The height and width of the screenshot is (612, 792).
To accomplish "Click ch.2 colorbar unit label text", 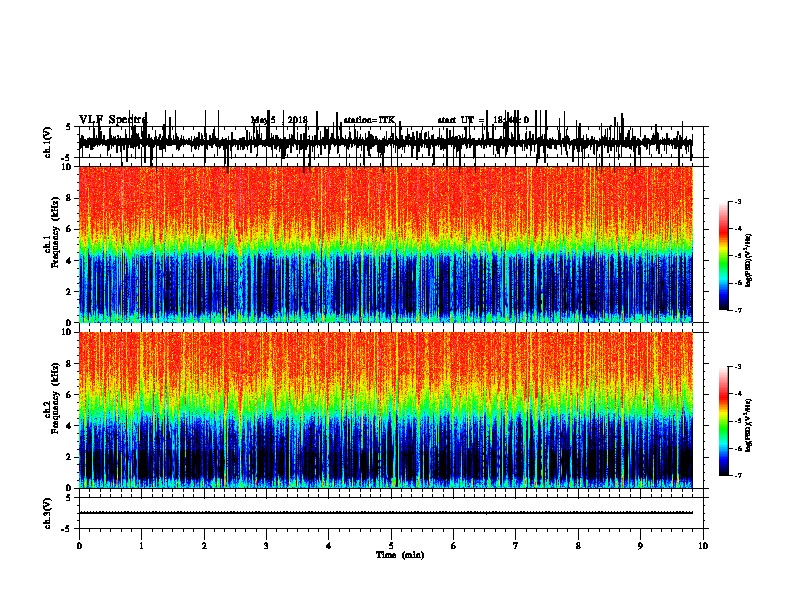I will pos(749,425).
